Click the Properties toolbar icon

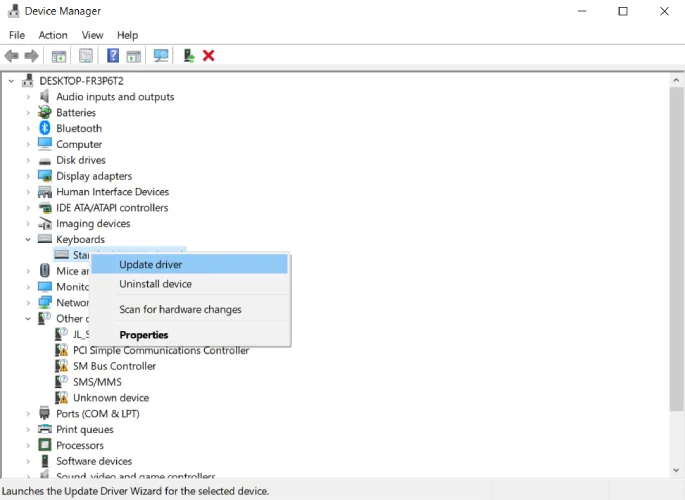click(86, 56)
